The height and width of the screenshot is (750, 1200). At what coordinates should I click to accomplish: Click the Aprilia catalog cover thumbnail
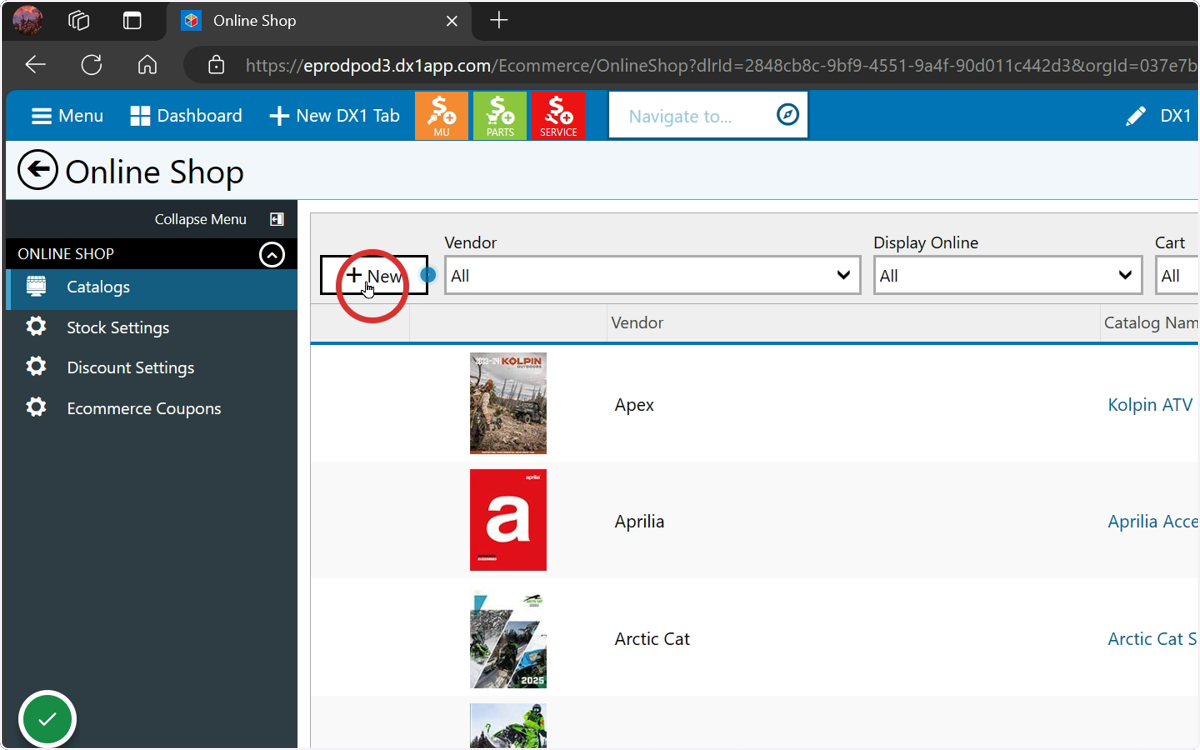508,520
